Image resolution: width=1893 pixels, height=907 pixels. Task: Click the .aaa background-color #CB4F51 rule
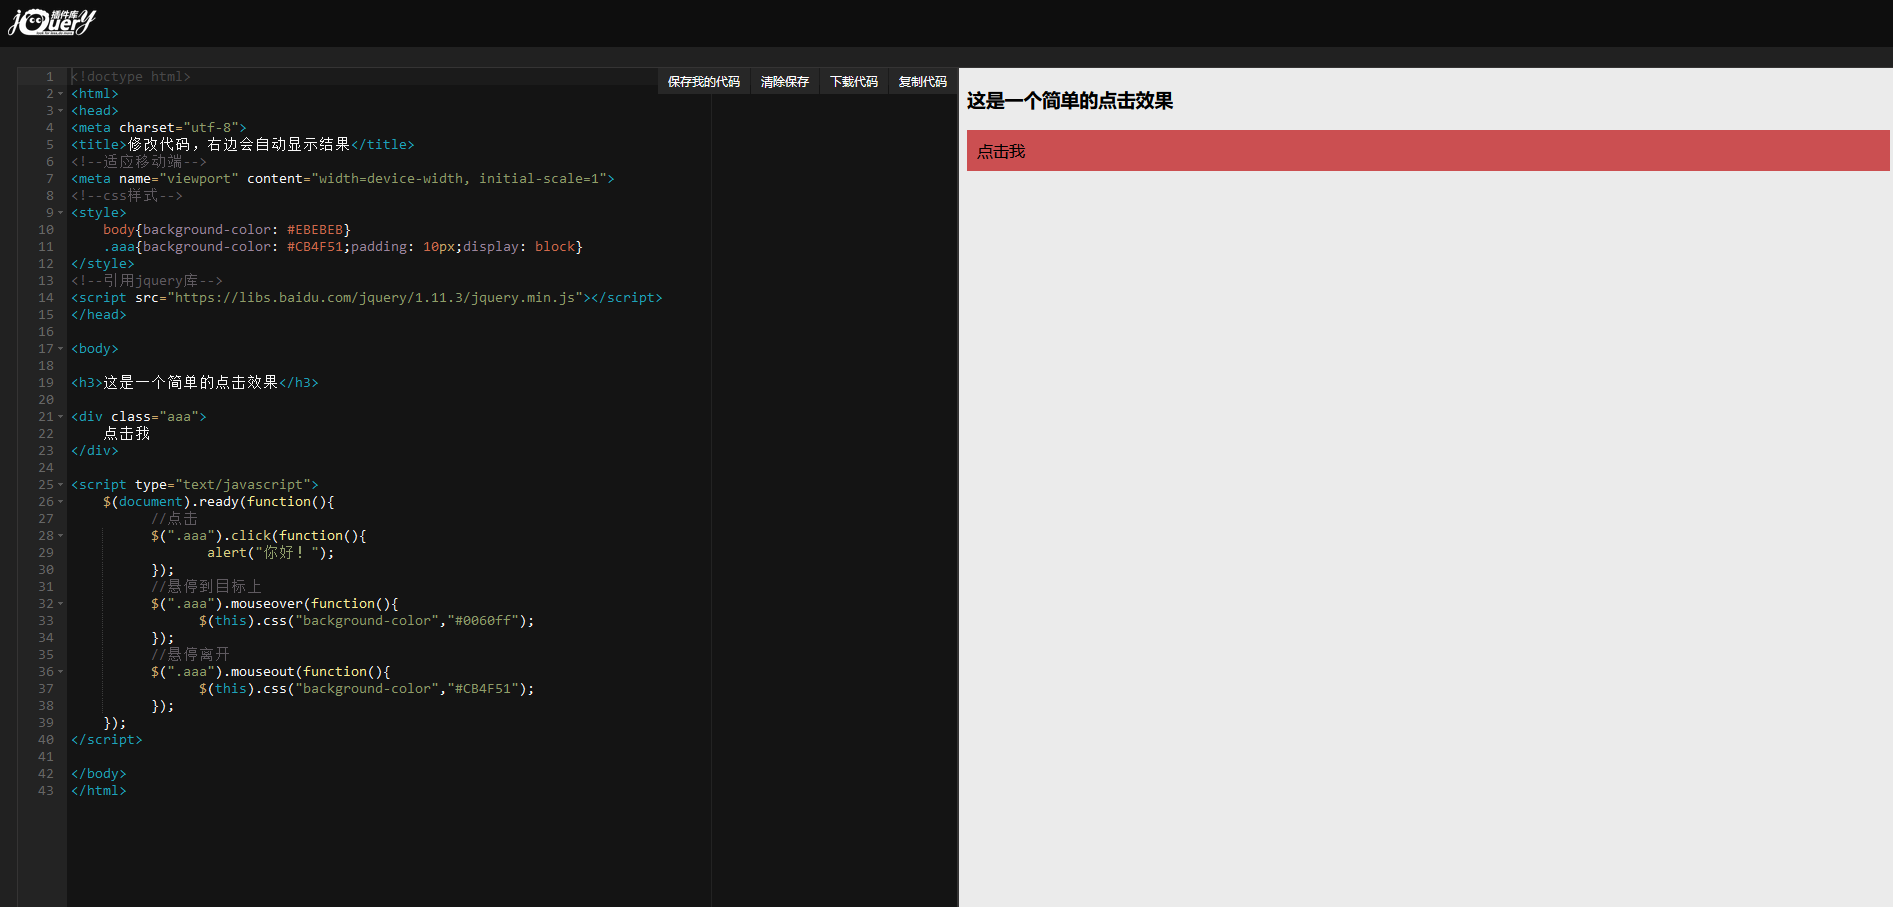343,247
